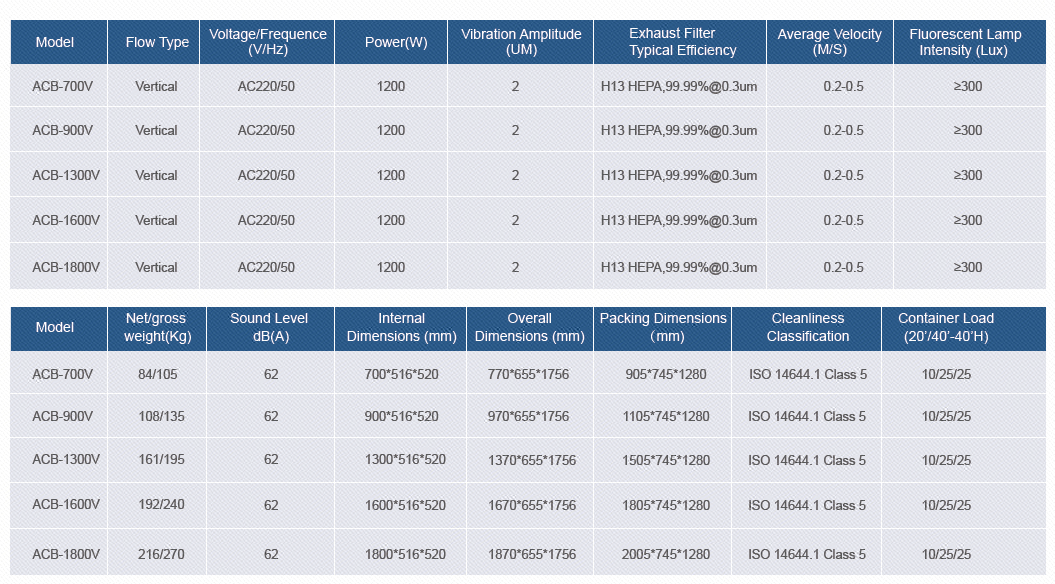The height and width of the screenshot is (584, 1055).
Task: Click the 'Flow Type' column header
Action: click(x=157, y=42)
